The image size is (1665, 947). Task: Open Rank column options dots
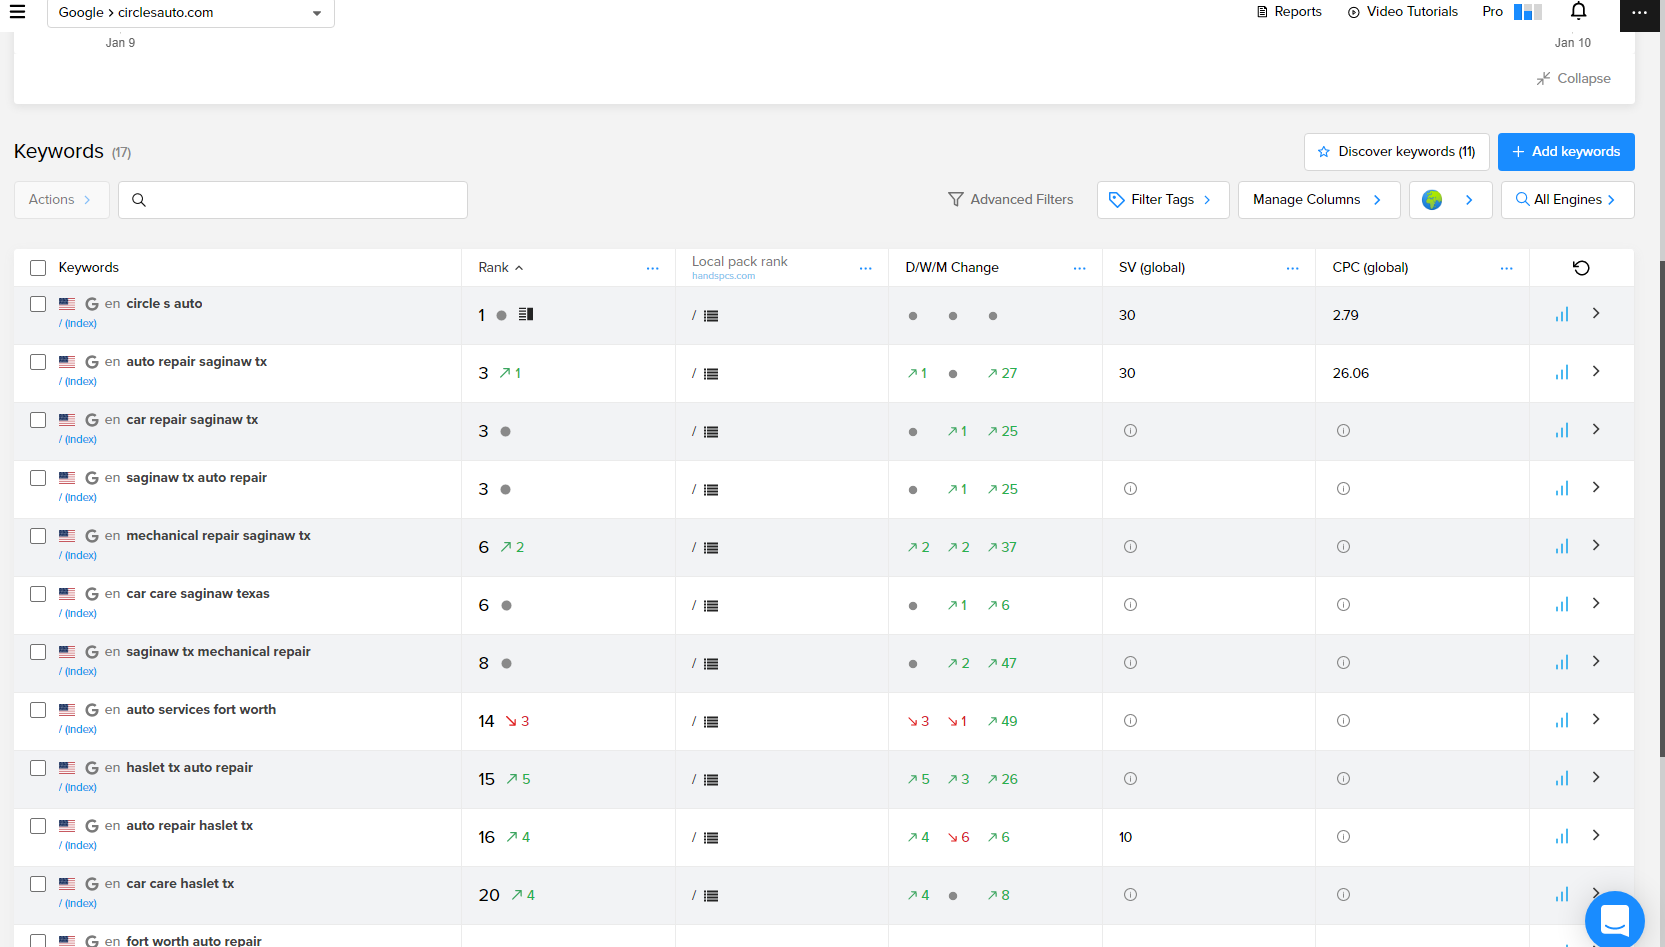point(652,268)
